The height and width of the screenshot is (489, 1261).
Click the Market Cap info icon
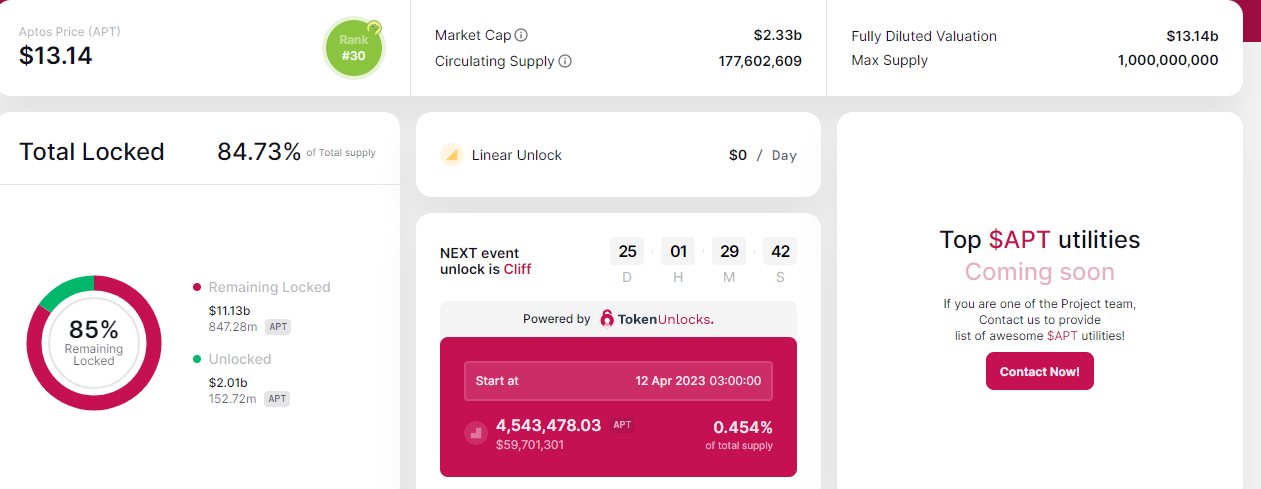point(521,35)
